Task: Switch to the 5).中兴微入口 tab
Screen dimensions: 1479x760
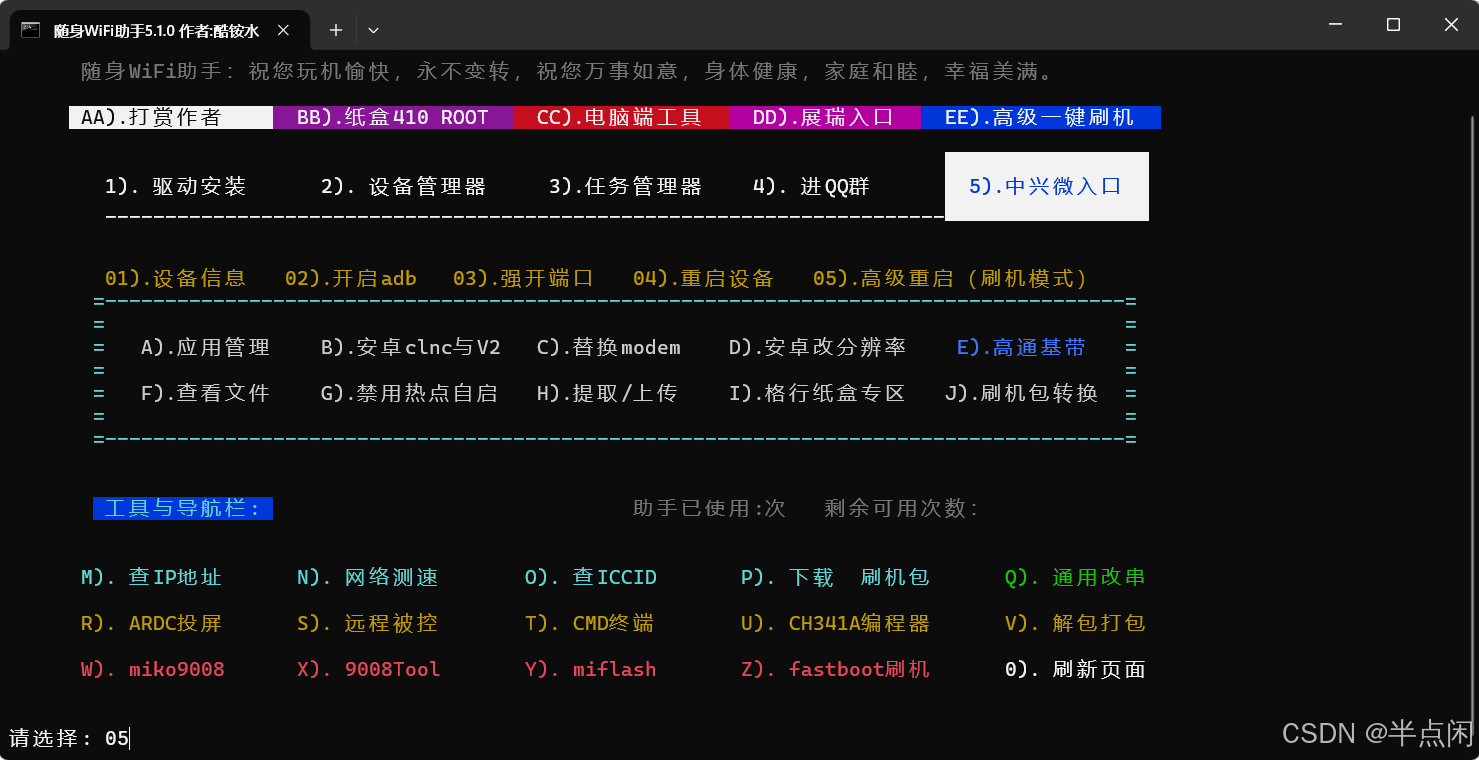Action: click(x=1046, y=186)
